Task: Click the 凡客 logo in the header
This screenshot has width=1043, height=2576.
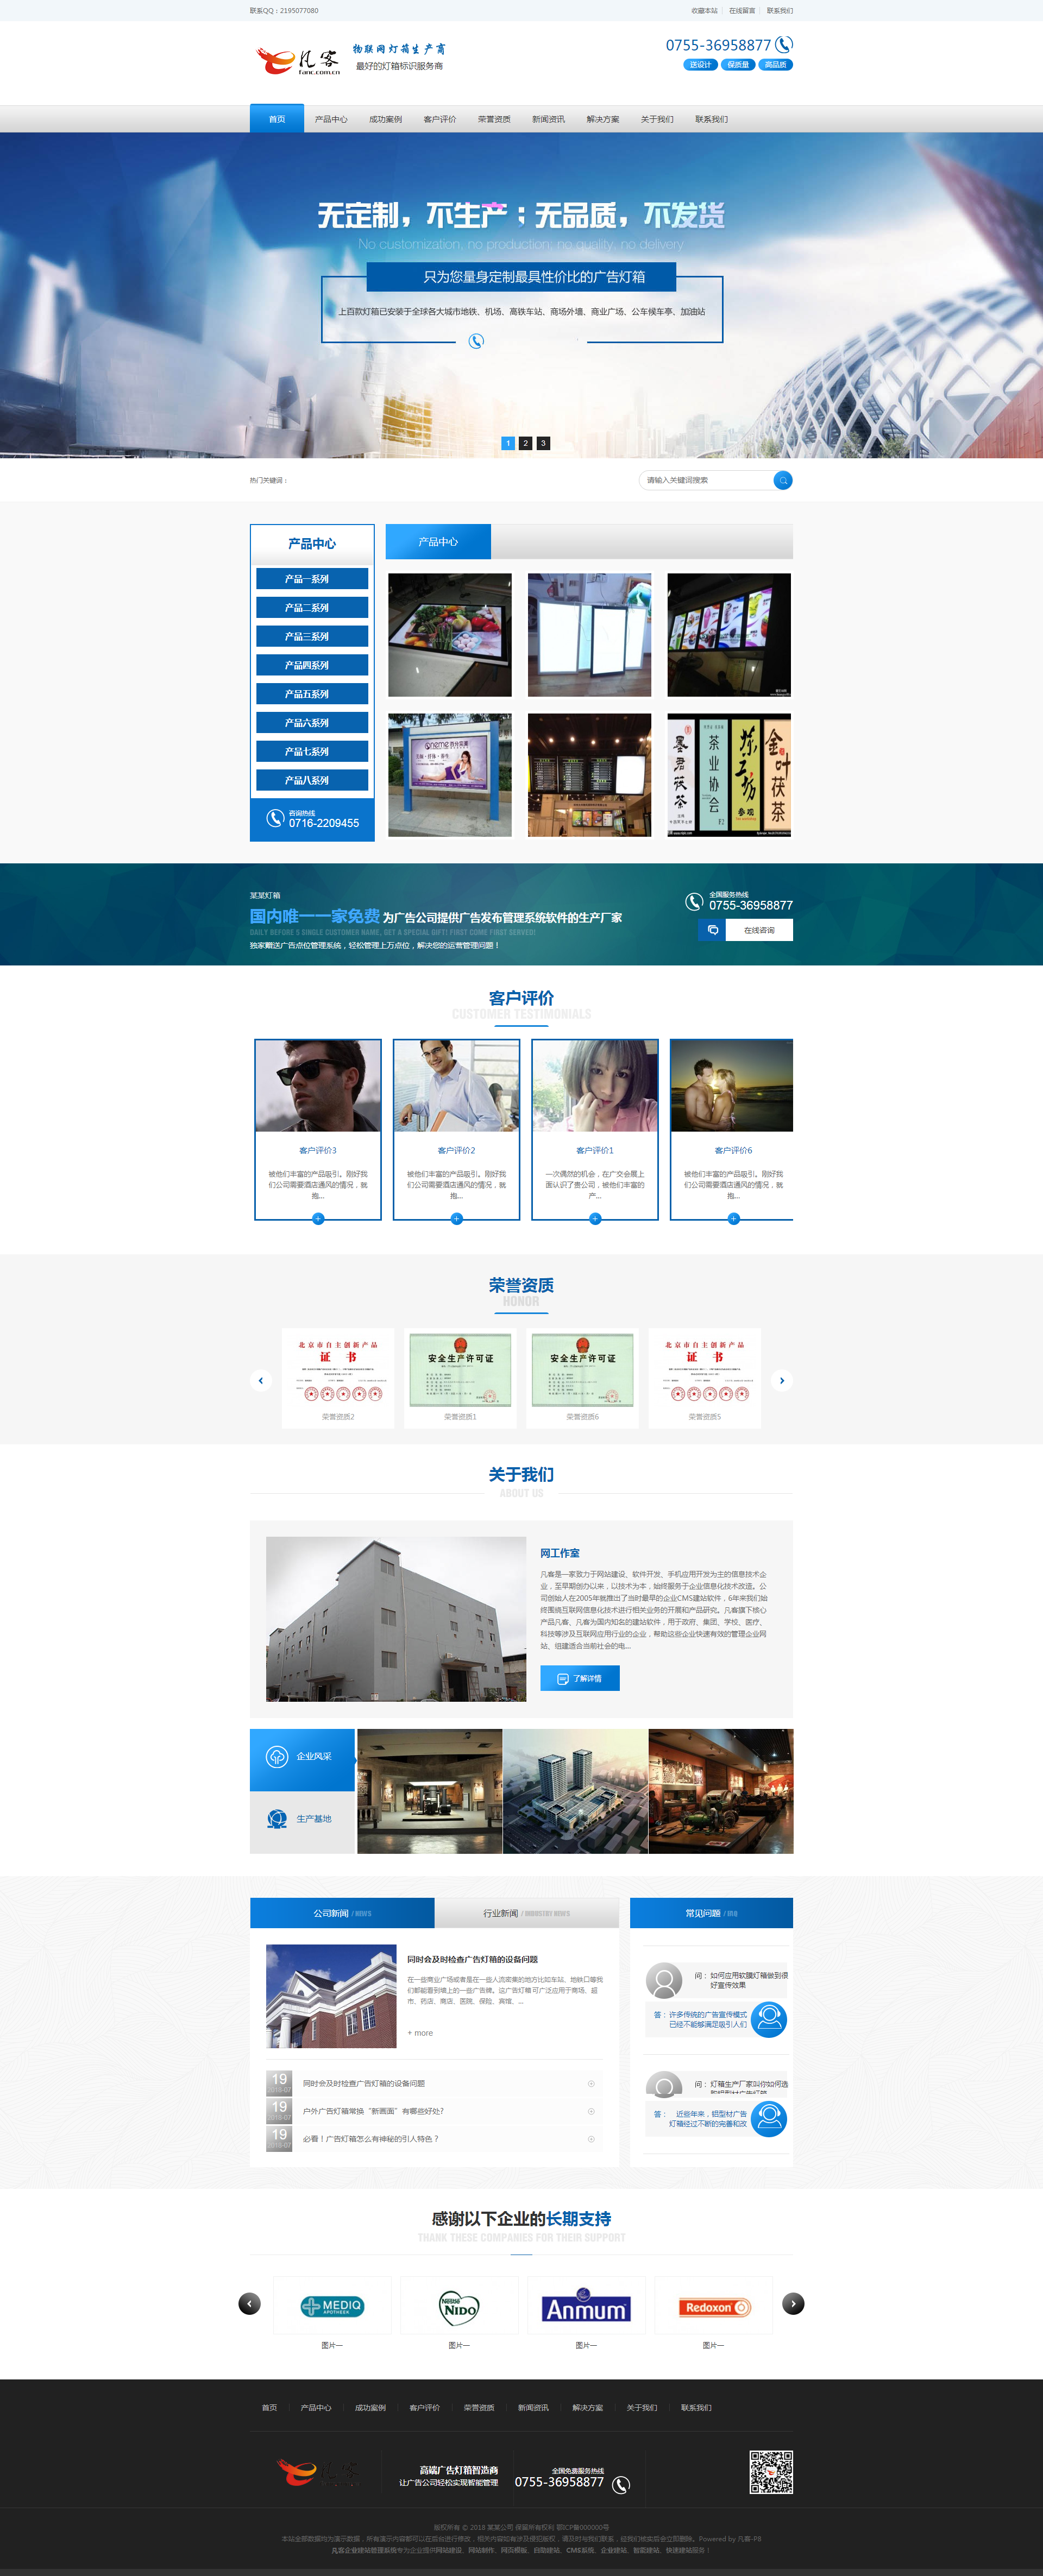Action: [298, 61]
